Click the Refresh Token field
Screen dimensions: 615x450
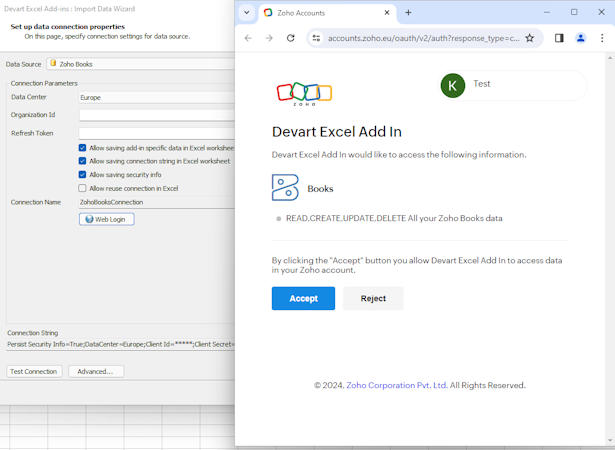156,133
